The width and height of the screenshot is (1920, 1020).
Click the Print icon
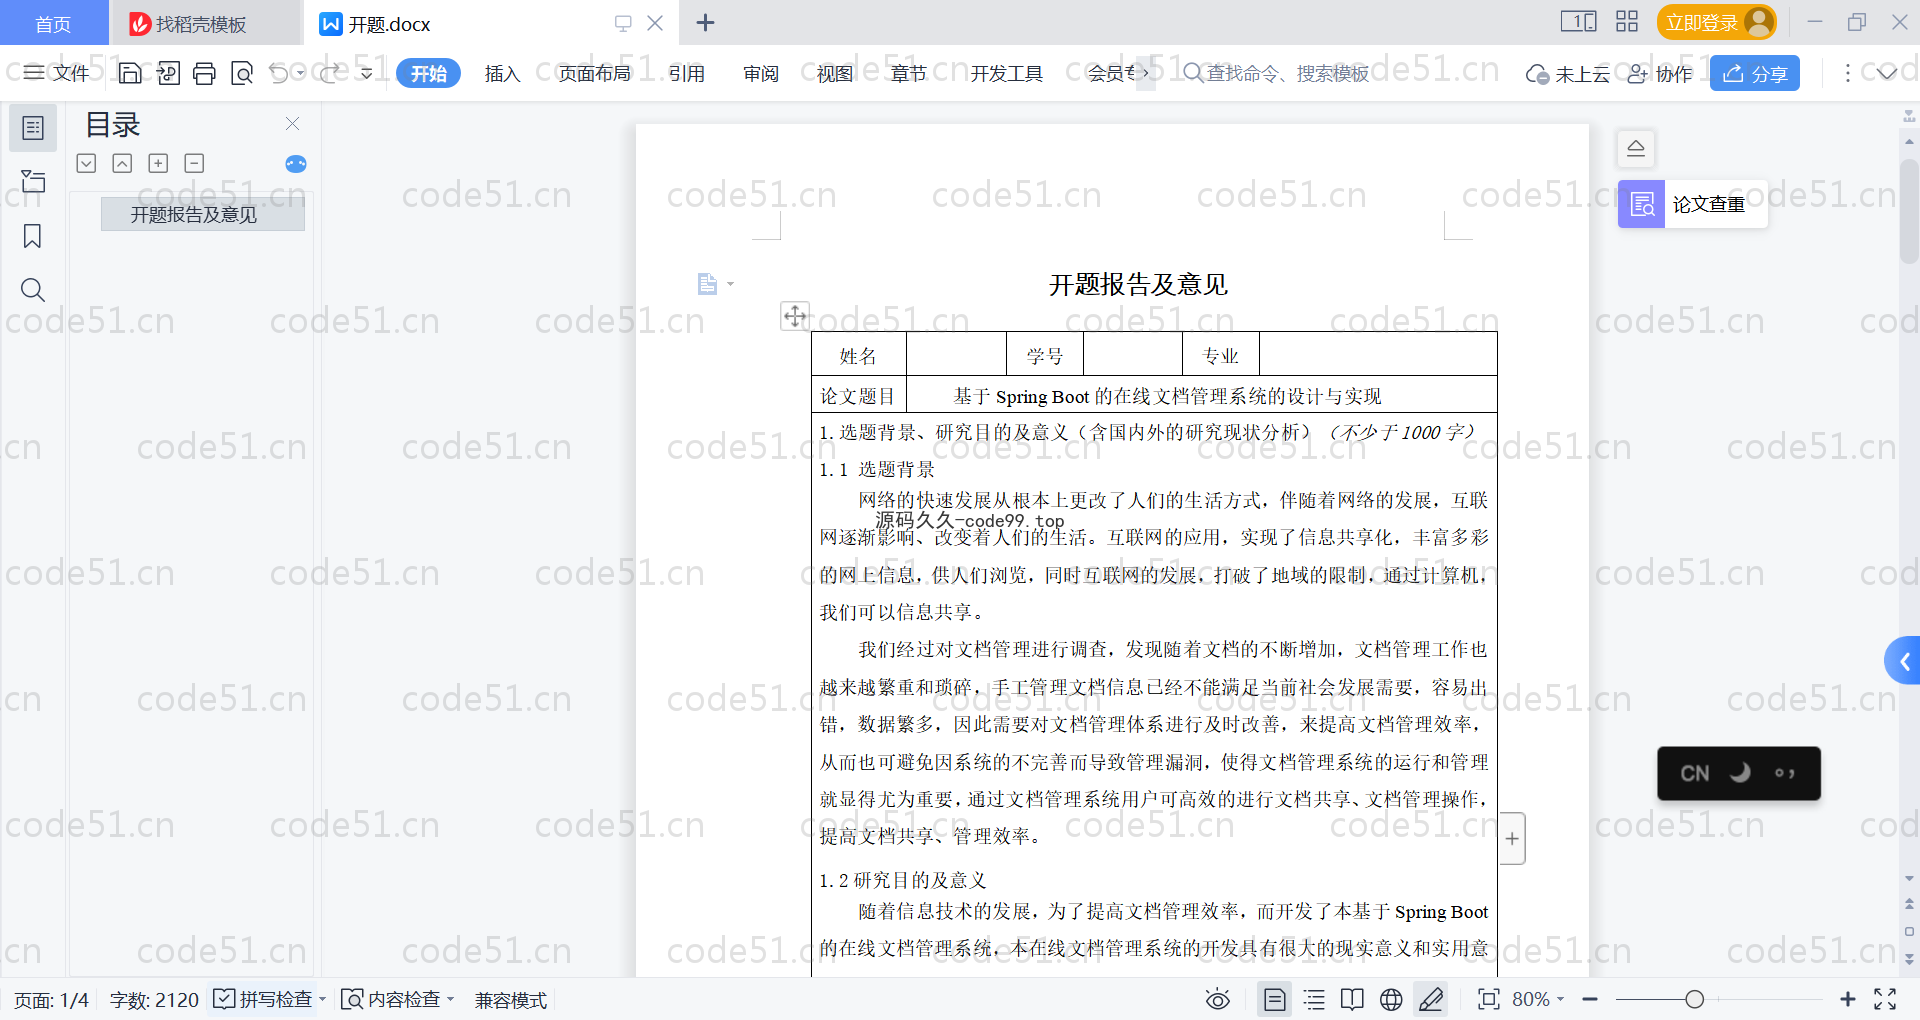point(205,73)
